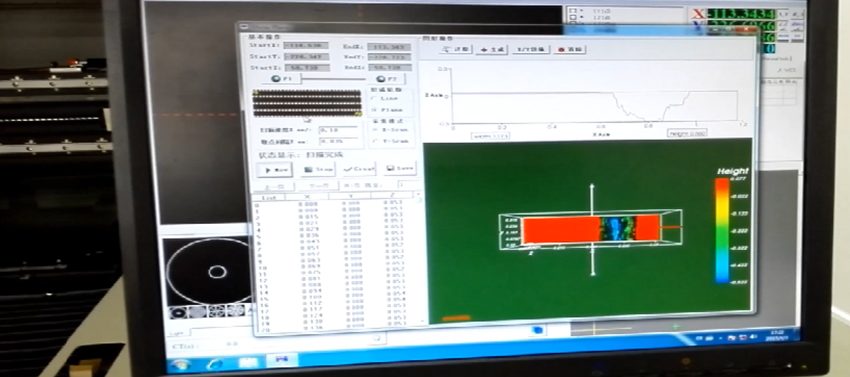
Task: Click the P2 point button
Action: pyautogui.click(x=387, y=79)
